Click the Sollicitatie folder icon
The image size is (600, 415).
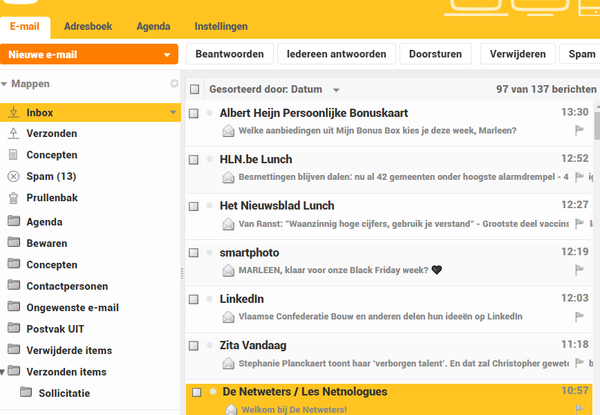(x=26, y=392)
